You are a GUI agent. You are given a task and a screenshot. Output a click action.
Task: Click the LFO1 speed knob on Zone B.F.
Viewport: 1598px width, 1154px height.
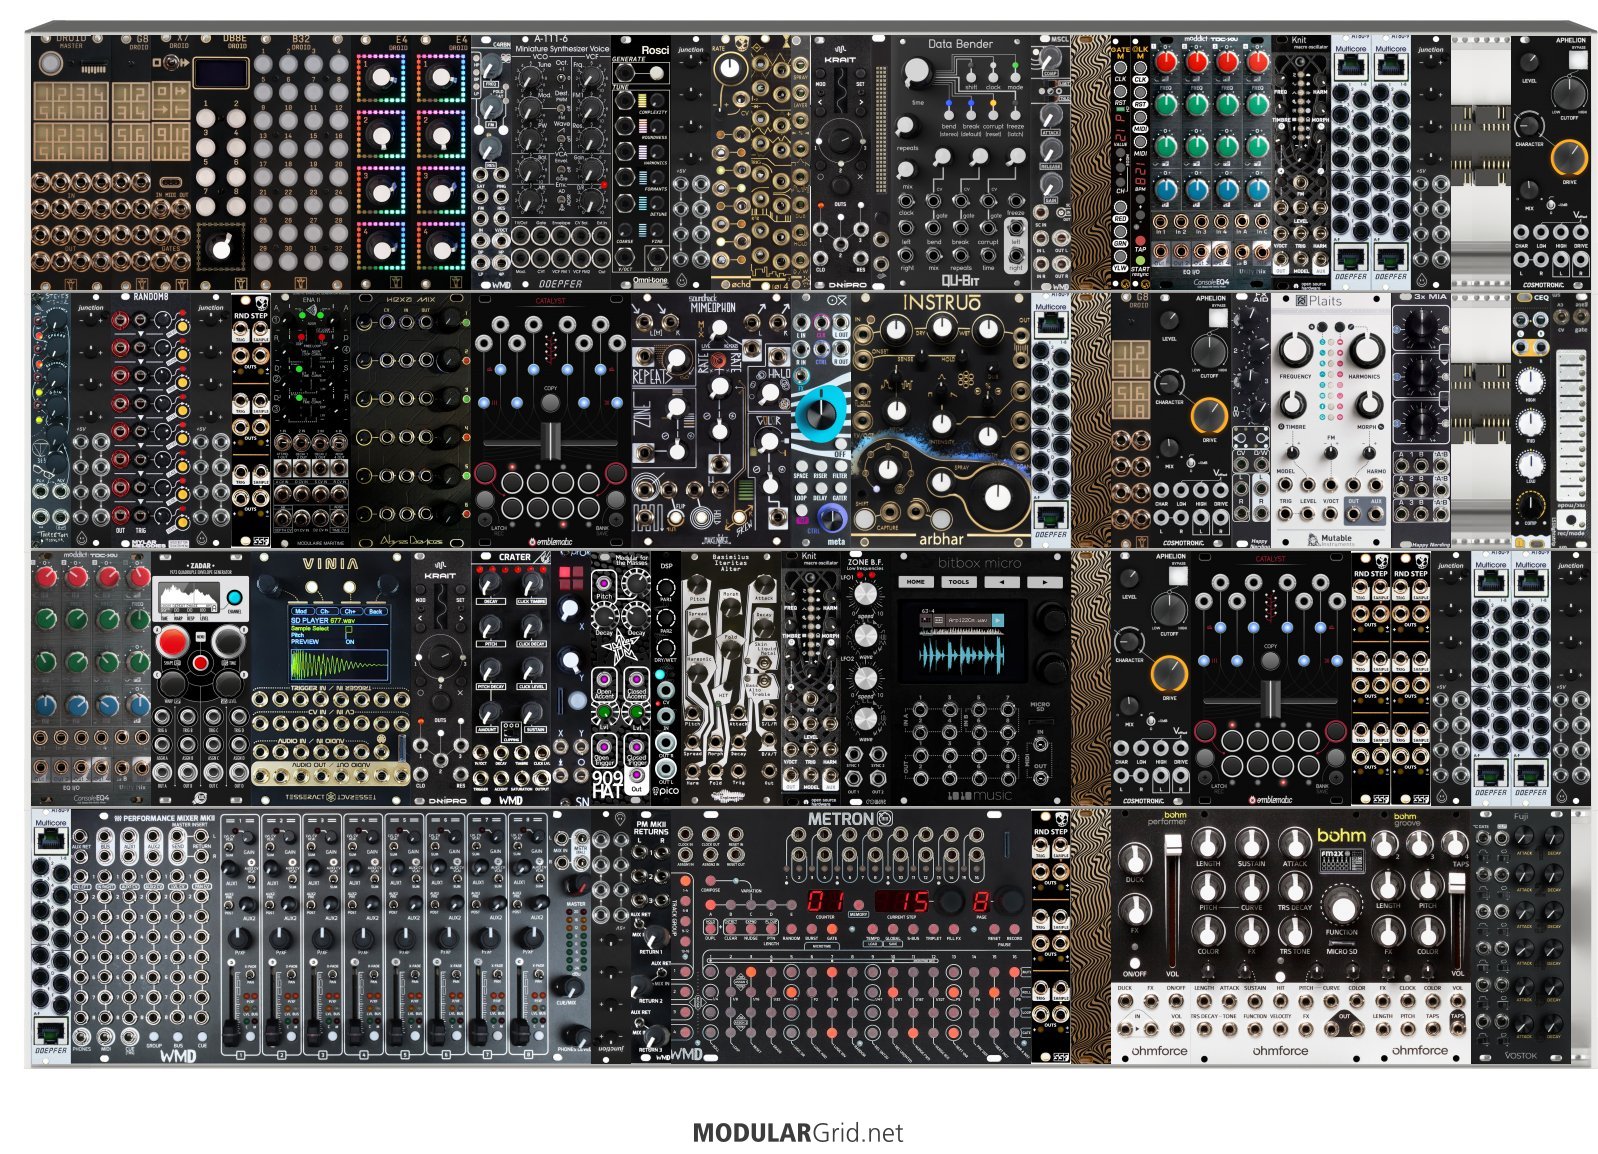point(866,593)
